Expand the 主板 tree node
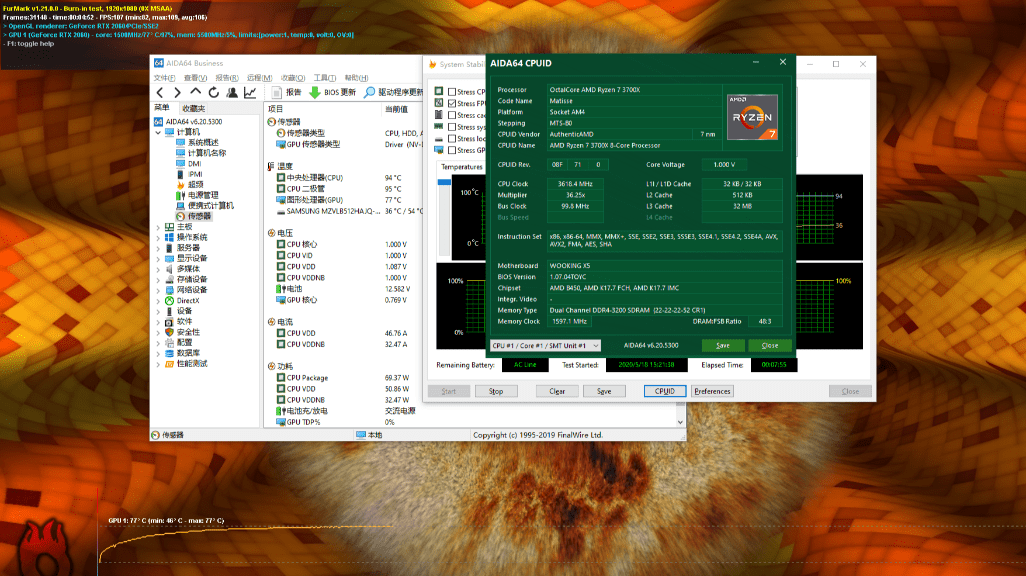This screenshot has width=1026, height=576. pyautogui.click(x=158, y=227)
